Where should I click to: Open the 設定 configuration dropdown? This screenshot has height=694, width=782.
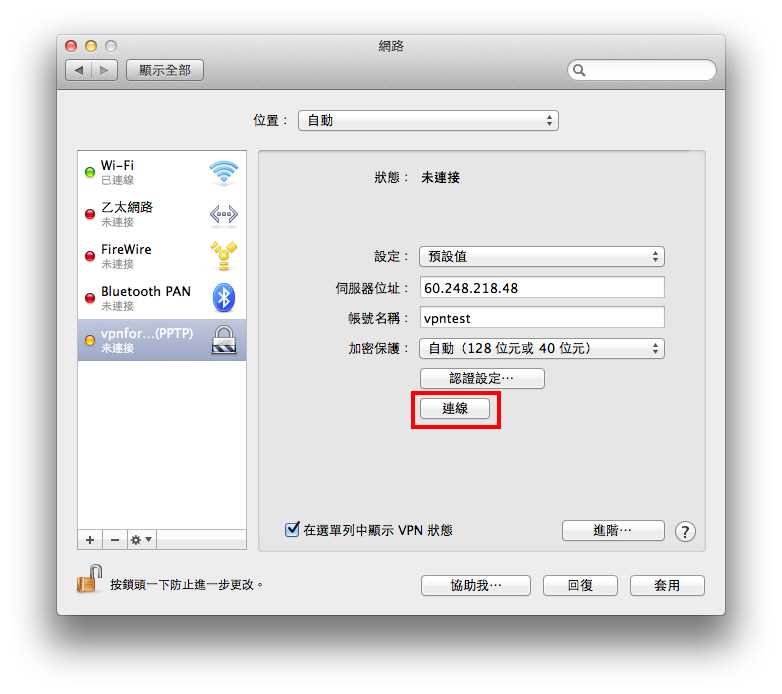coord(542,257)
